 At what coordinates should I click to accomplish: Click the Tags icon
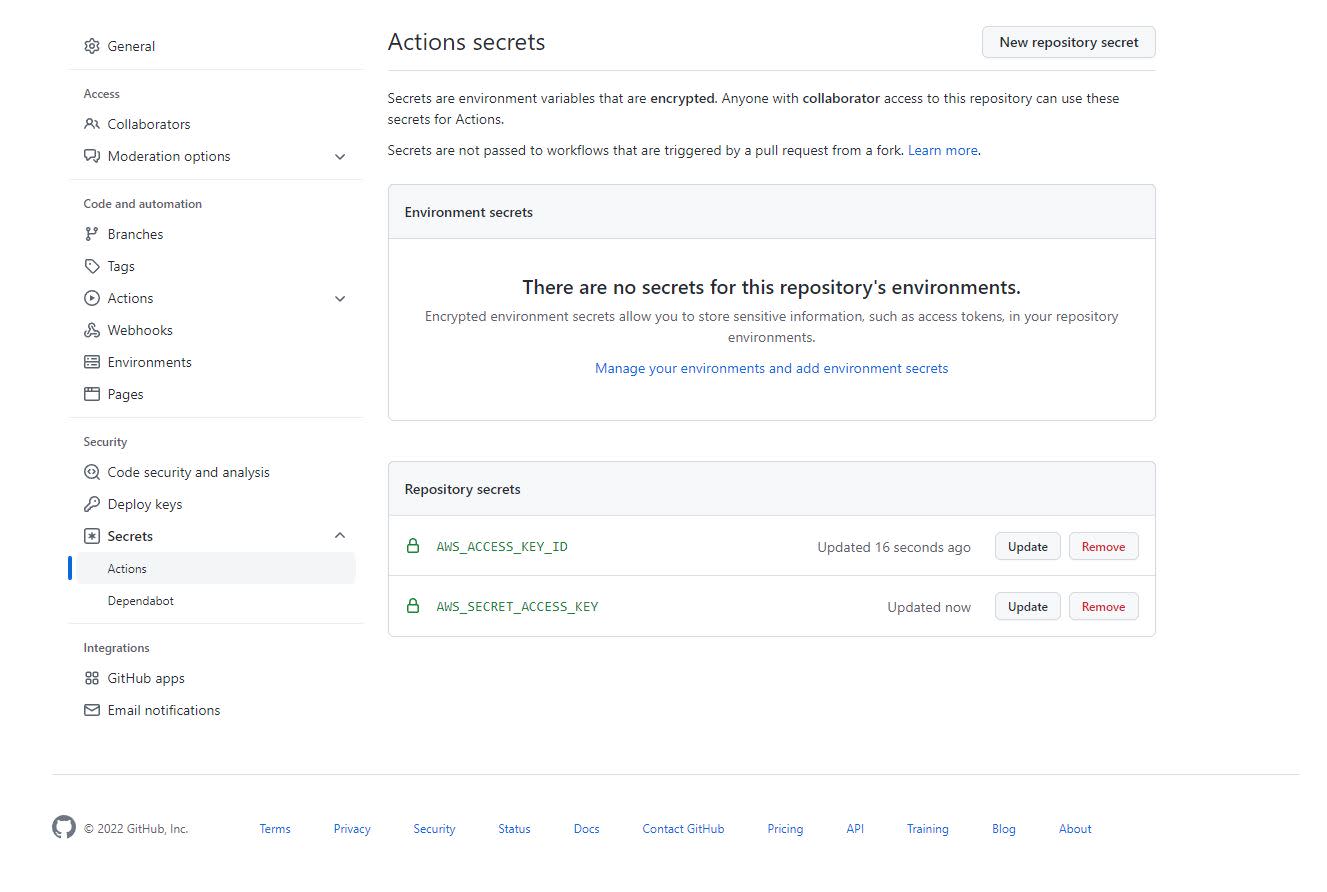[91, 265]
